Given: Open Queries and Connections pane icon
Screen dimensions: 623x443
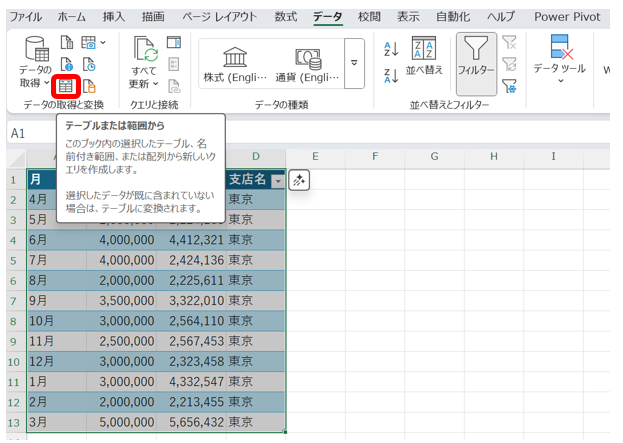Looking at the screenshot, I should 174,42.
